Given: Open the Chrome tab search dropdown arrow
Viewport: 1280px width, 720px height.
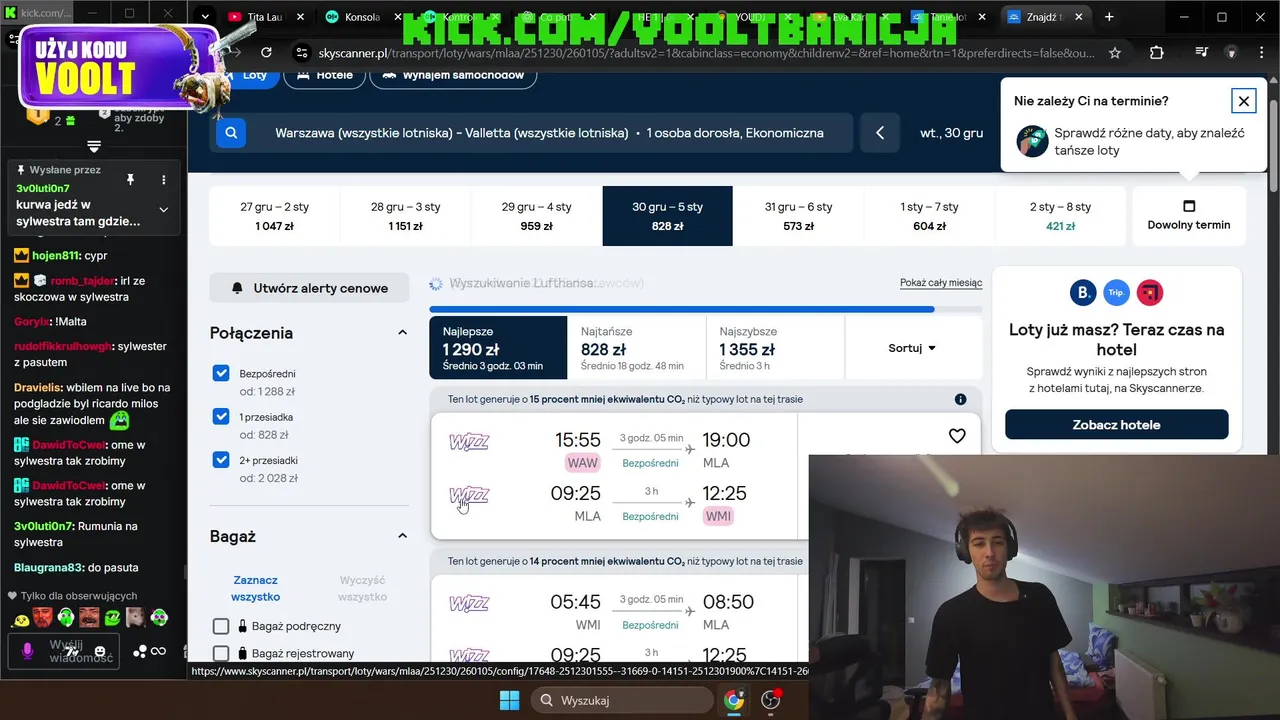Looking at the screenshot, I should (205, 17).
